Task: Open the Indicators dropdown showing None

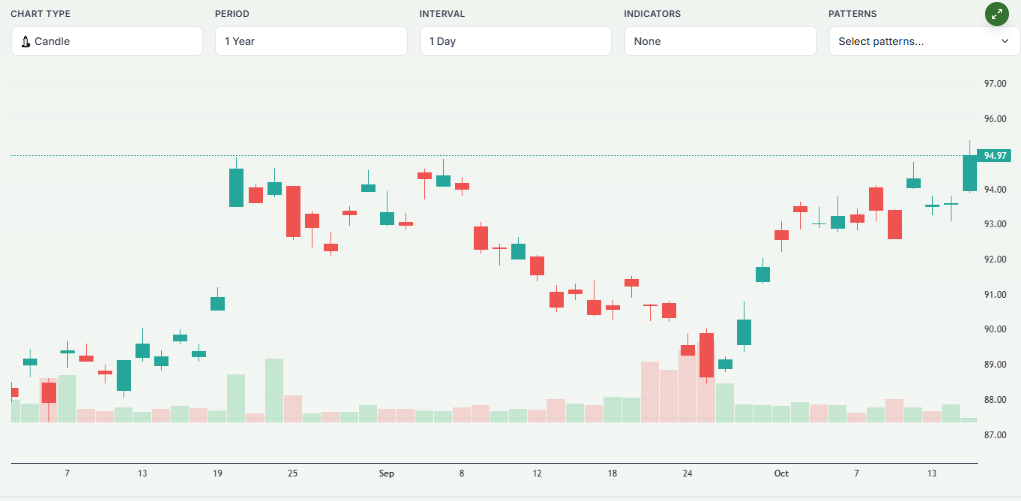Action: tap(720, 42)
